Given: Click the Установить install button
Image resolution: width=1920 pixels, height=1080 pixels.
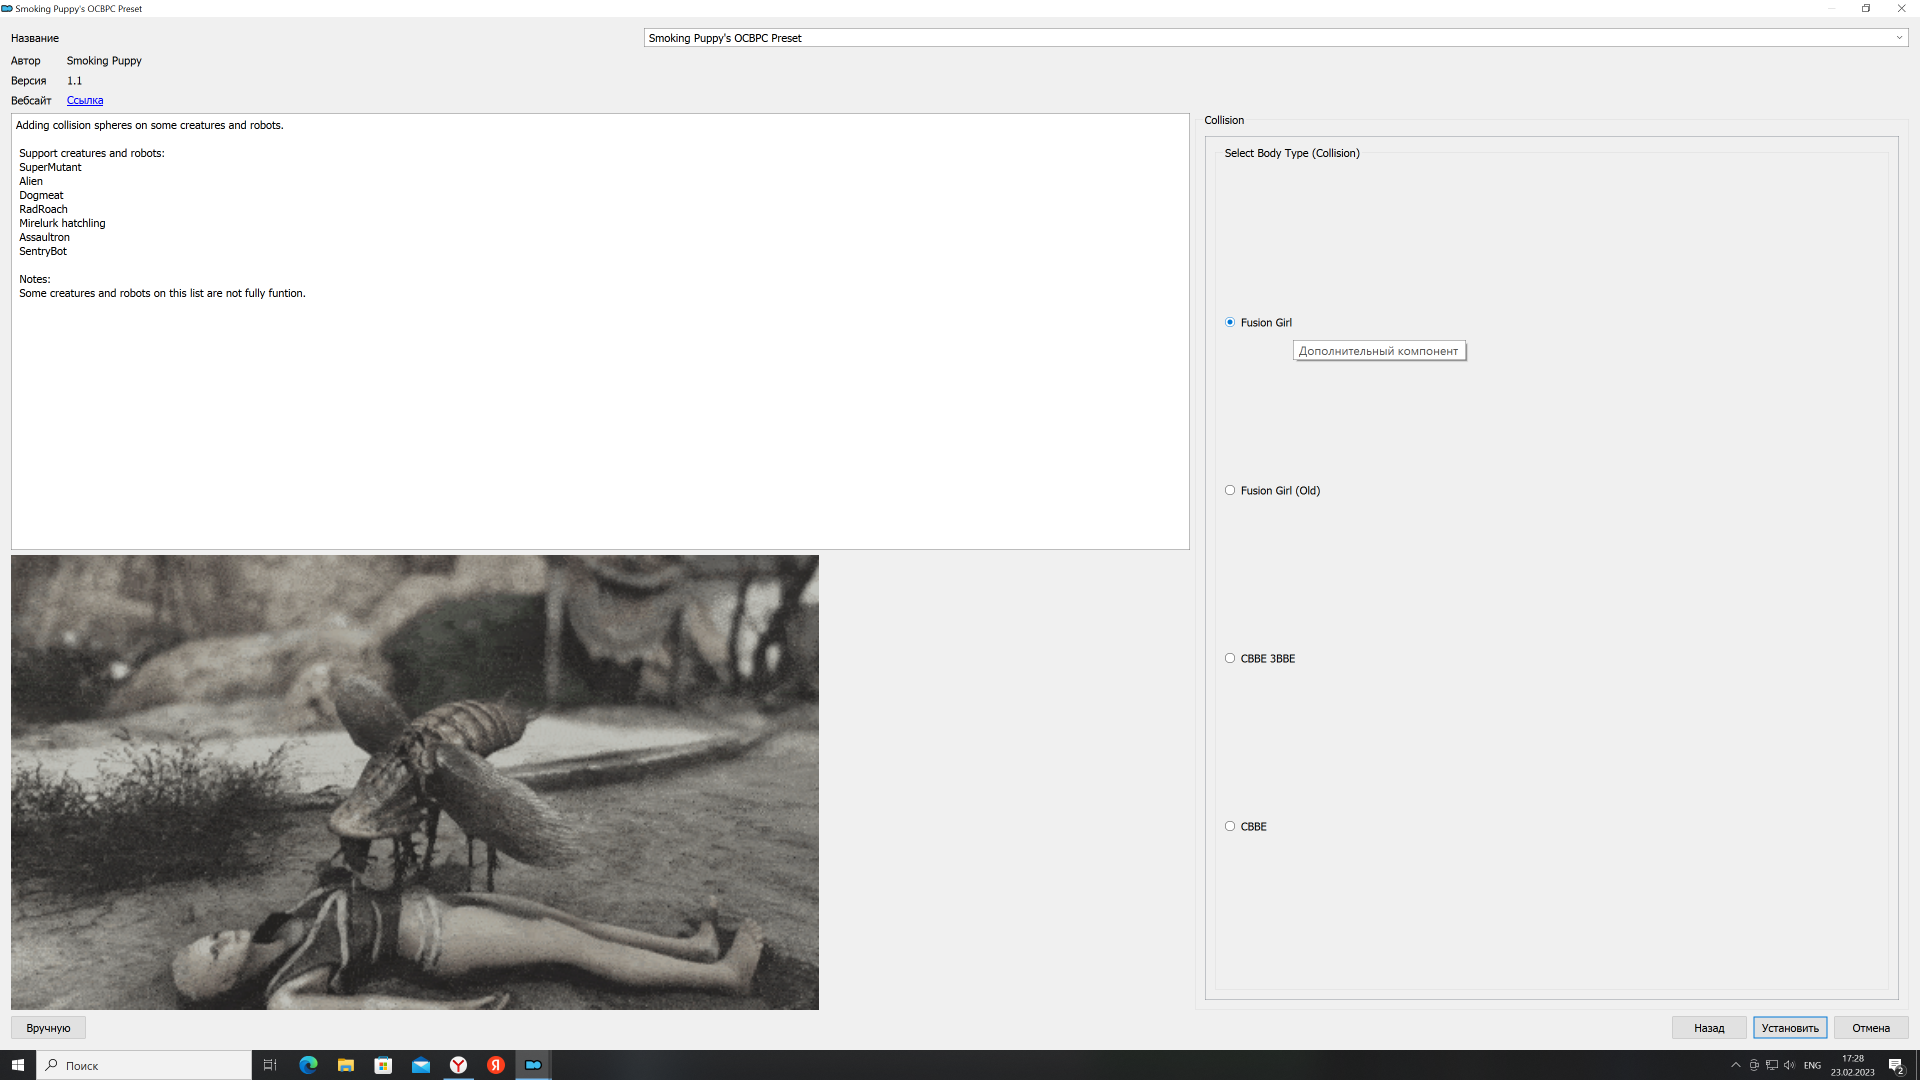Looking at the screenshot, I should click(1789, 1028).
